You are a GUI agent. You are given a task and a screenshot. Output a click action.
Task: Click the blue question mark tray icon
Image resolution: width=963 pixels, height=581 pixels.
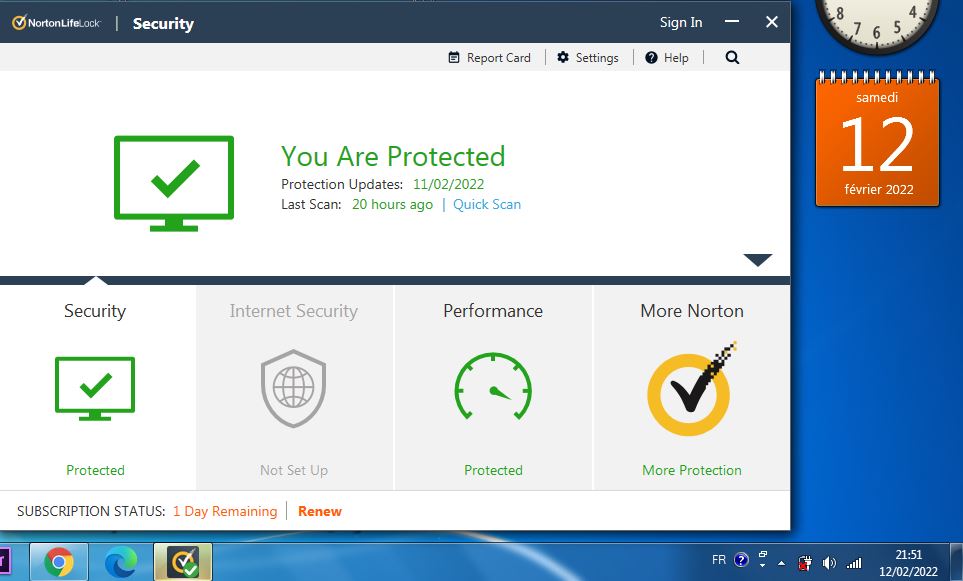741,560
